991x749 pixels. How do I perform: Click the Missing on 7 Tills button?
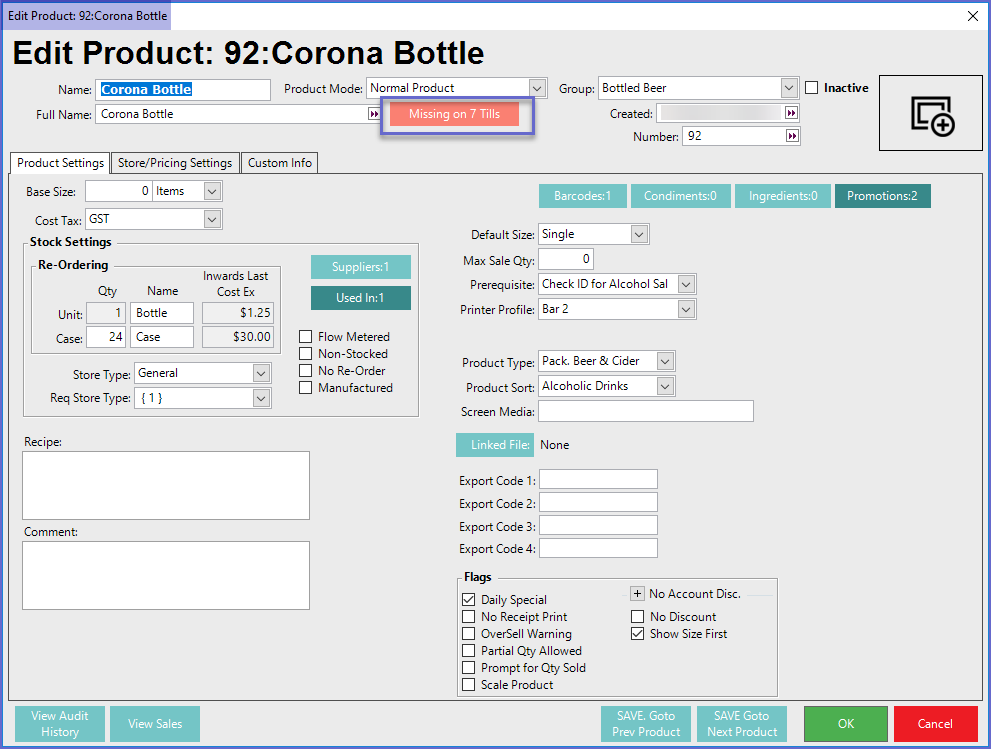(x=454, y=114)
